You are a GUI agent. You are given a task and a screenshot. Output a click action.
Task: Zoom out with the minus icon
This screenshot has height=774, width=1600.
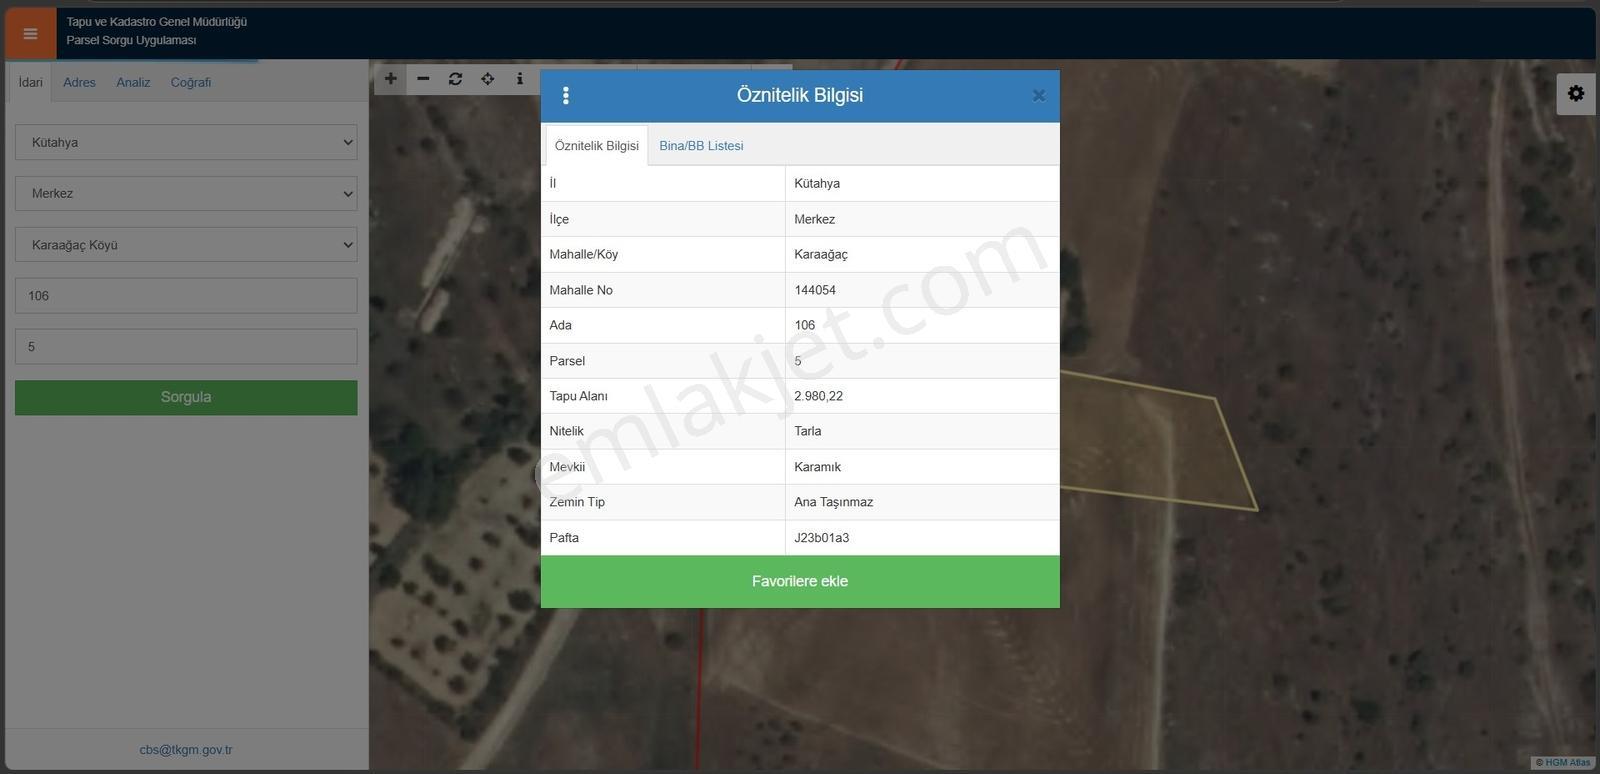coord(423,79)
